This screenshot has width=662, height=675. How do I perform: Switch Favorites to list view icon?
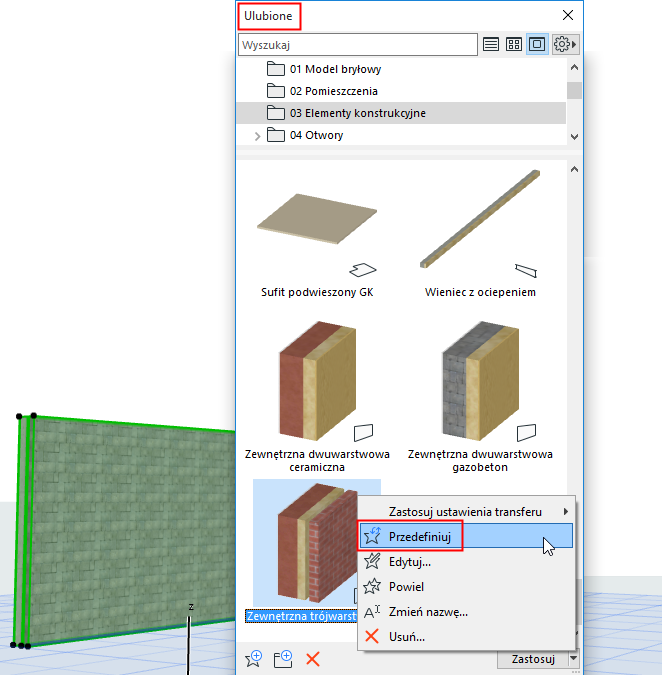tap(491, 44)
